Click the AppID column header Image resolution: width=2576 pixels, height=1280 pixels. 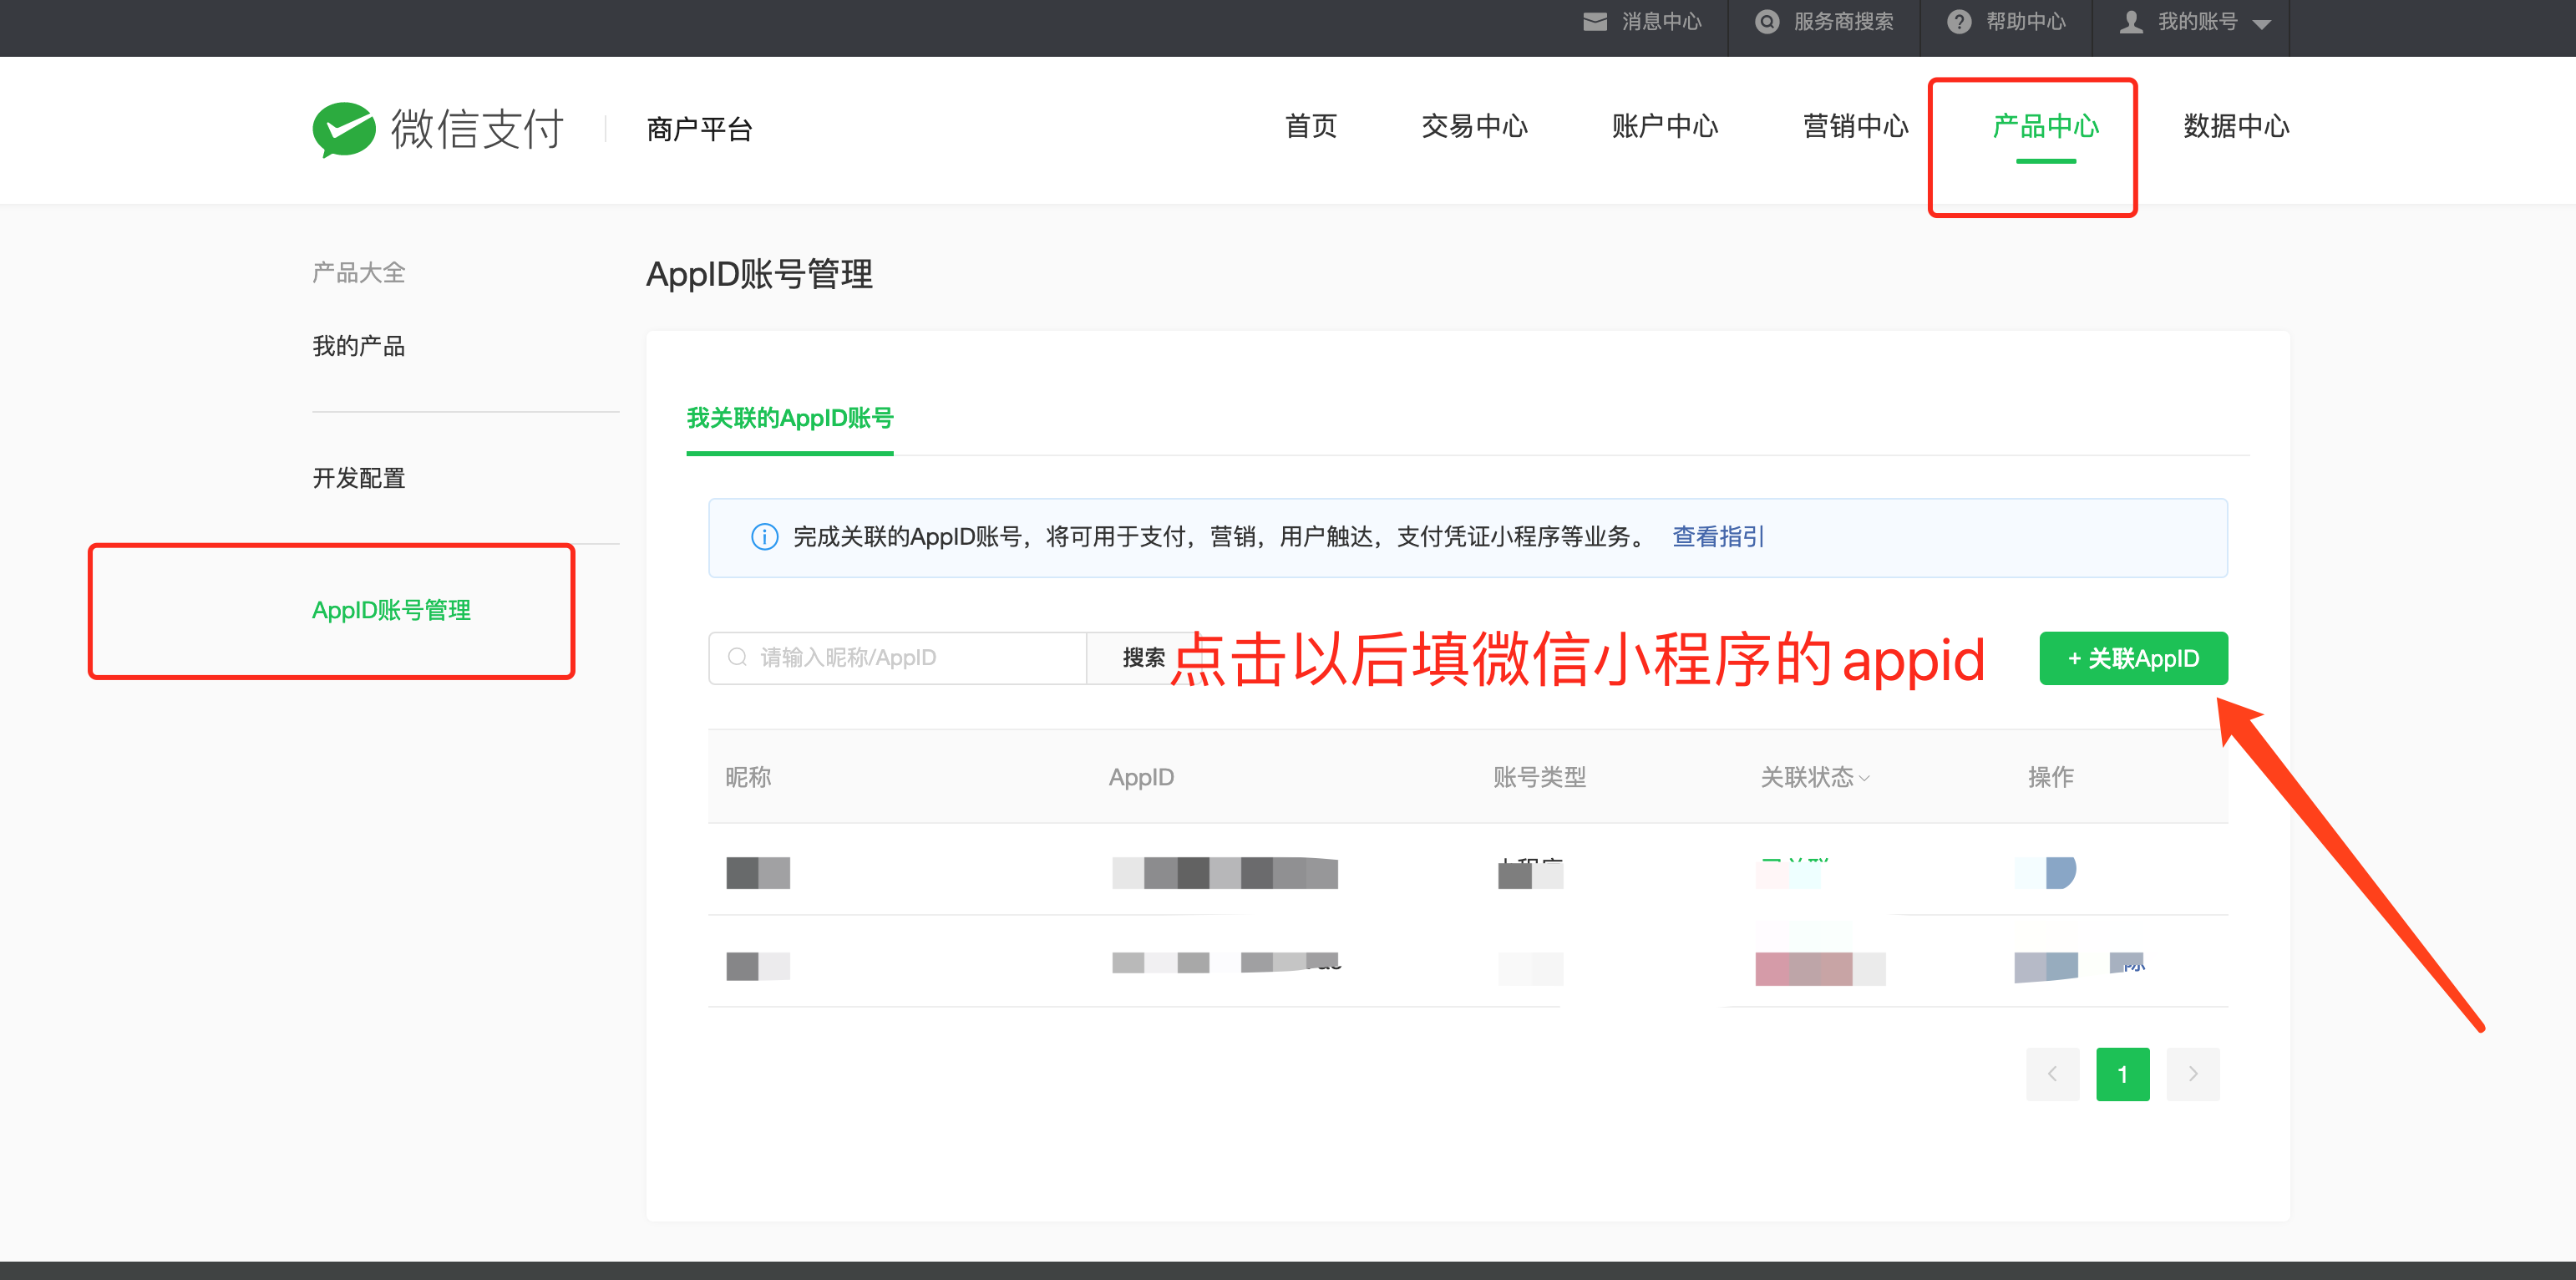click(x=1141, y=777)
